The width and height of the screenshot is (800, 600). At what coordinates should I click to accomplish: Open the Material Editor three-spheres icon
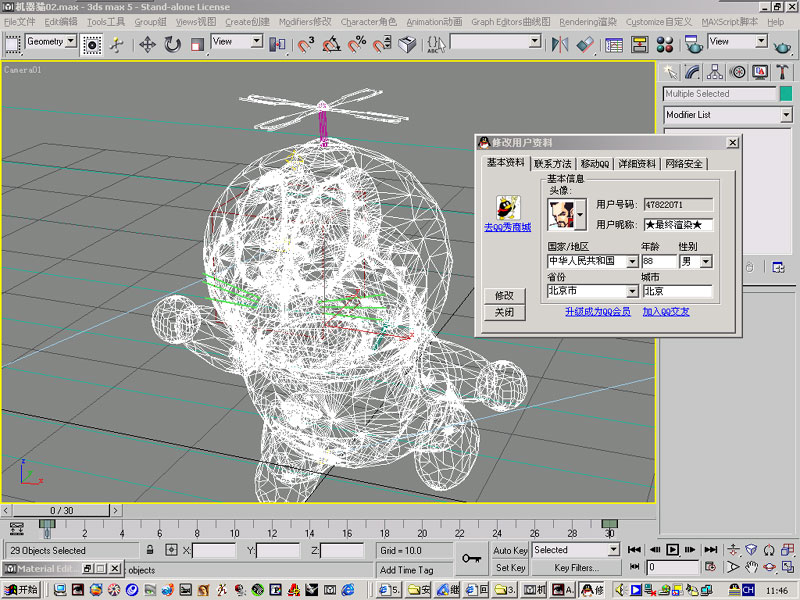click(664, 45)
